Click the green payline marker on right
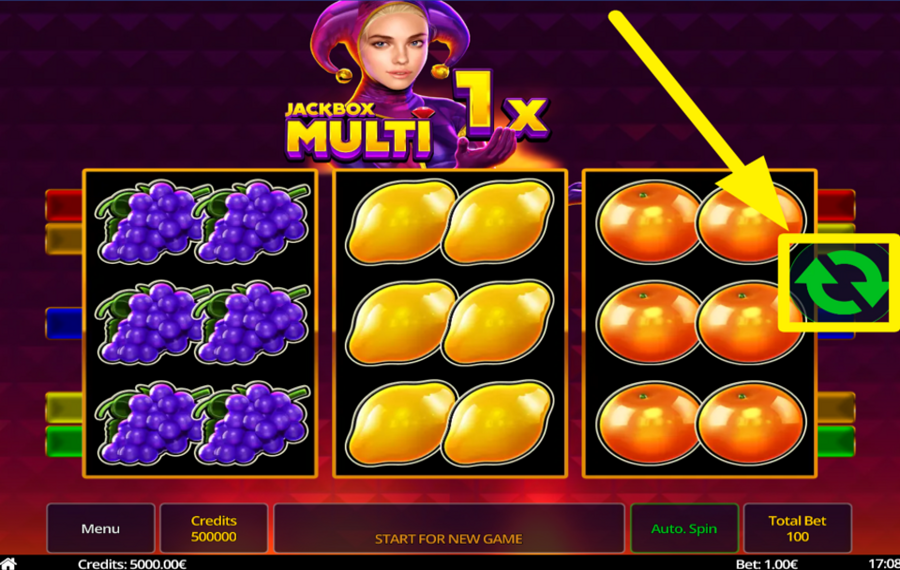 836,441
